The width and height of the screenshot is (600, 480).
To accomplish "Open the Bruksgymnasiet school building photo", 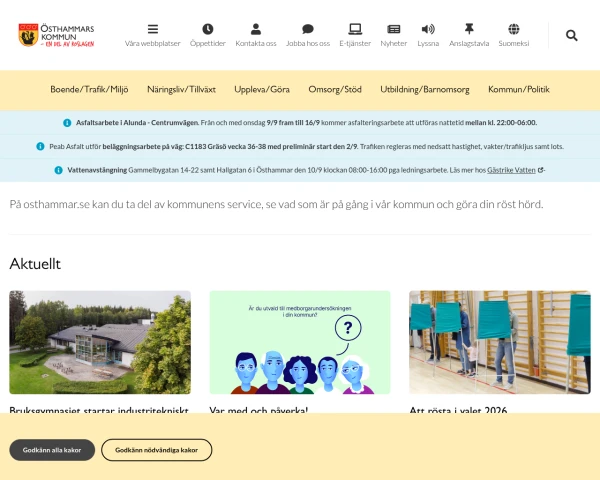I will coord(100,342).
